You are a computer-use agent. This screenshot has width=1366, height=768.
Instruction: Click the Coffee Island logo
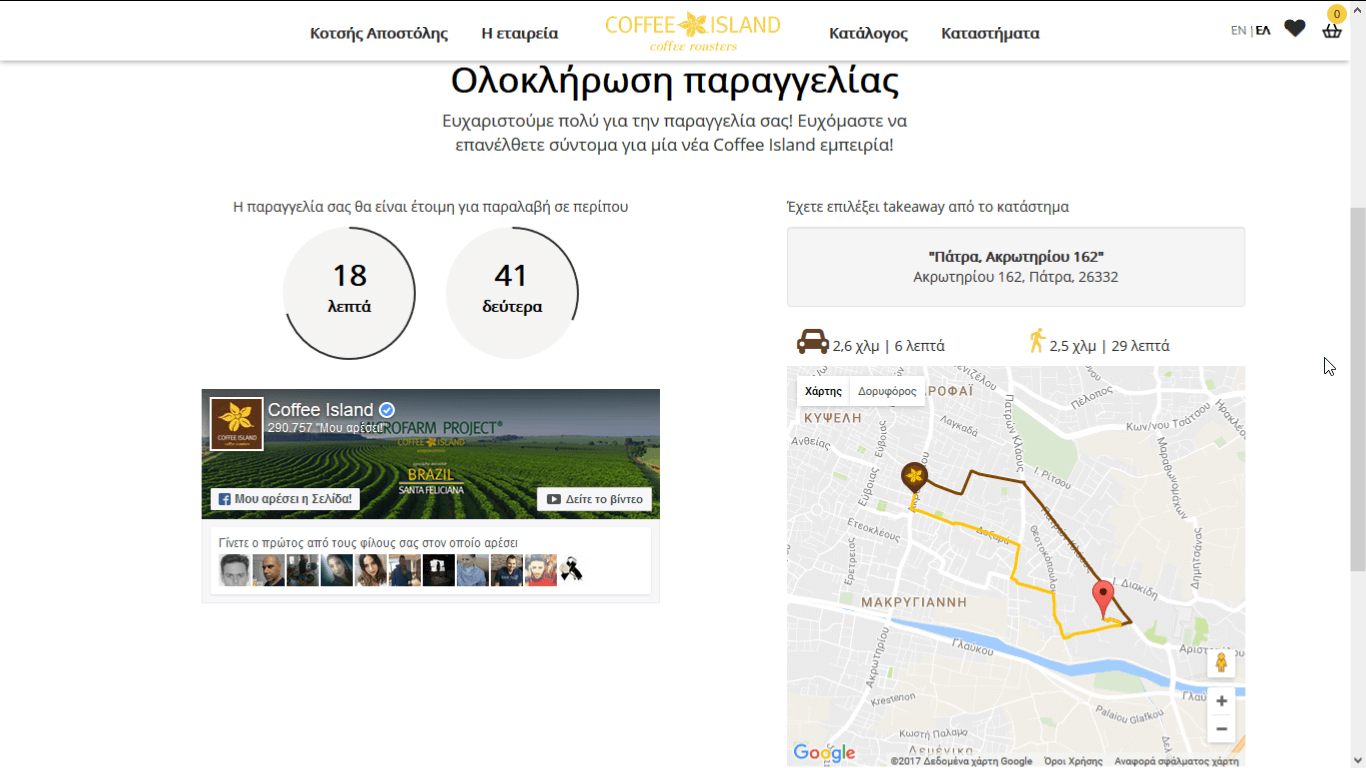click(x=693, y=31)
